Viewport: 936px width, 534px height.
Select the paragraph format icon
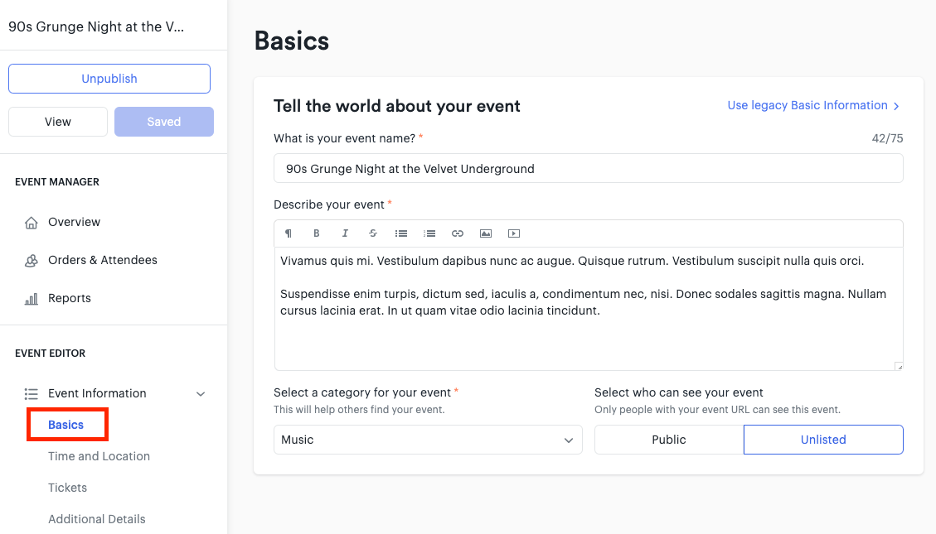[x=288, y=233]
